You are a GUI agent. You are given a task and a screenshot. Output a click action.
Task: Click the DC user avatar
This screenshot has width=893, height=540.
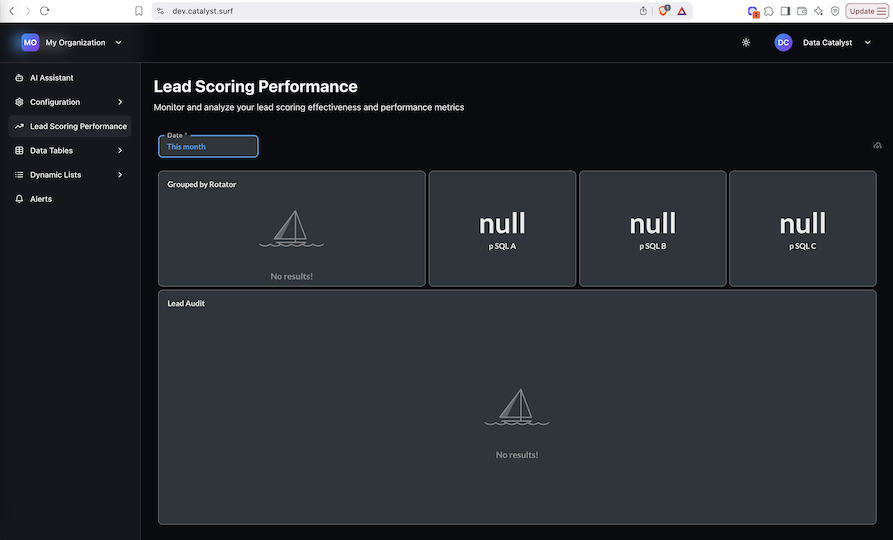[784, 42]
